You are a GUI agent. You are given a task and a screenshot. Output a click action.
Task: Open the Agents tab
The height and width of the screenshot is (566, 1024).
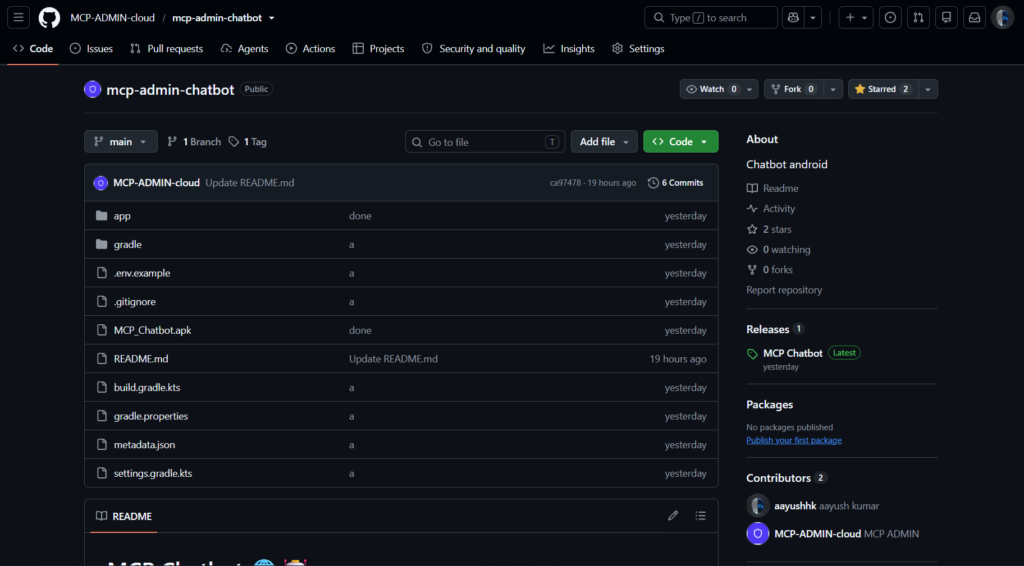[x=245, y=48]
